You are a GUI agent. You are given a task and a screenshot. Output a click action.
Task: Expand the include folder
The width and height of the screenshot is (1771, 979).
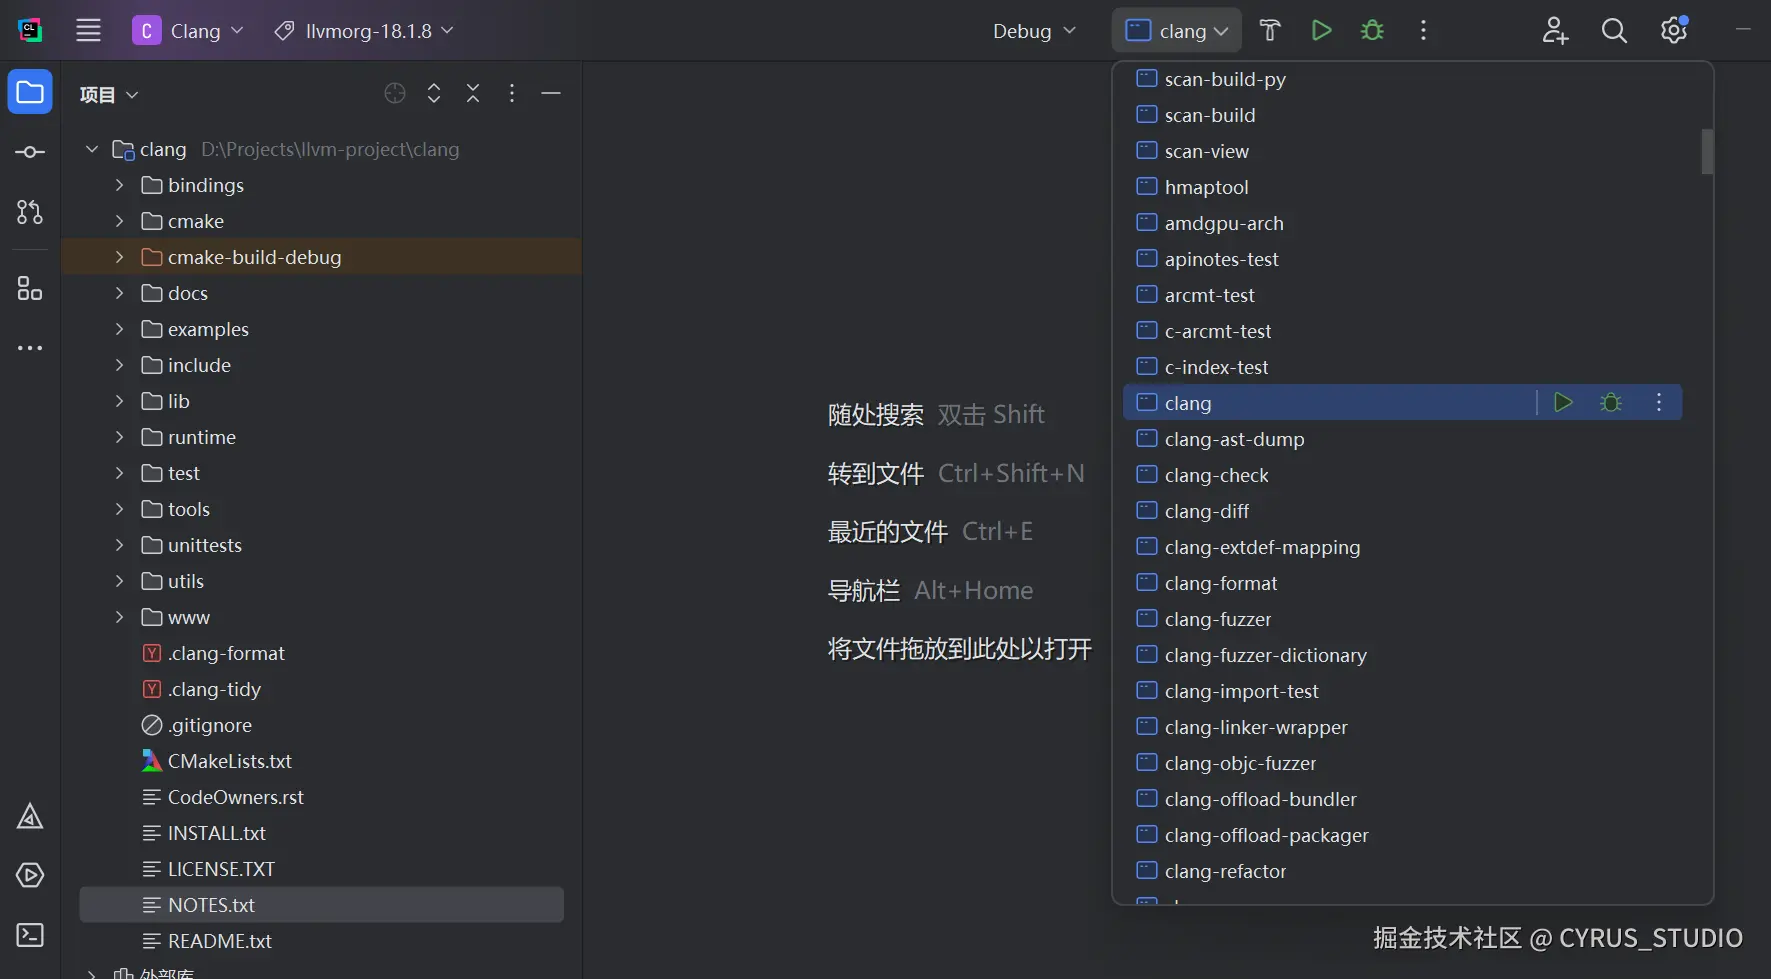point(120,365)
